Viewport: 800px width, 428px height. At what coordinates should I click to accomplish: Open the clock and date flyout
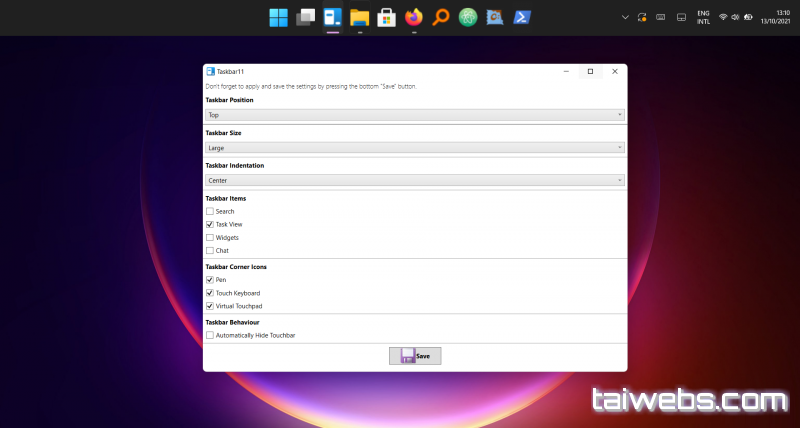(775, 17)
